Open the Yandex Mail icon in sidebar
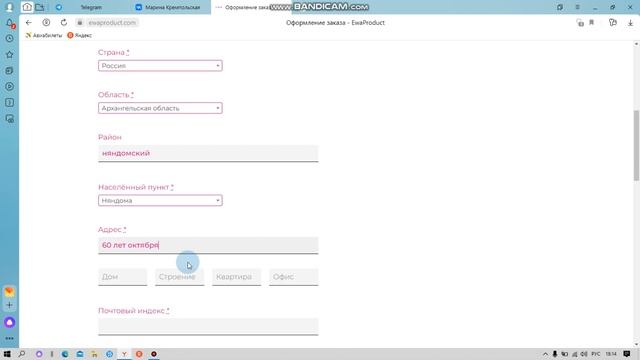The image size is (640, 360). pyautogui.click(x=9, y=291)
